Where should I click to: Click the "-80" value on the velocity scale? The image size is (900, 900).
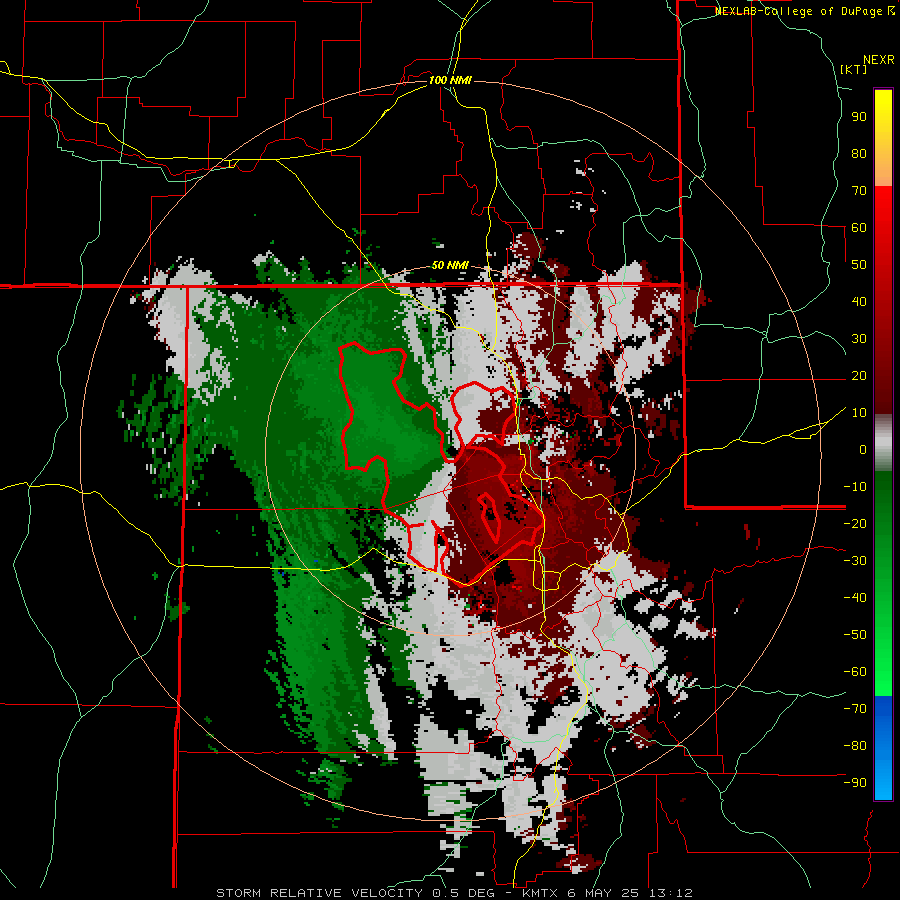point(855,746)
